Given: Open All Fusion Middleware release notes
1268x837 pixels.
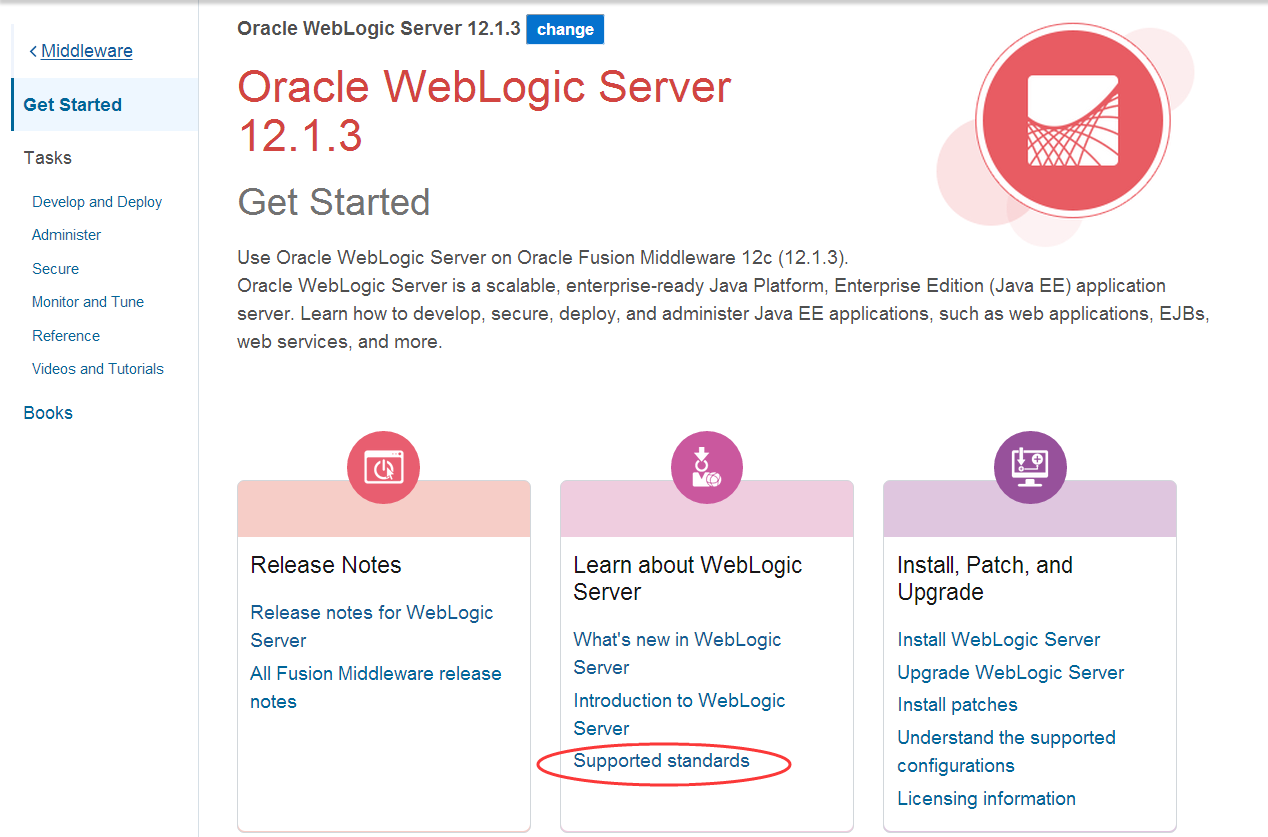Looking at the screenshot, I should (x=376, y=687).
